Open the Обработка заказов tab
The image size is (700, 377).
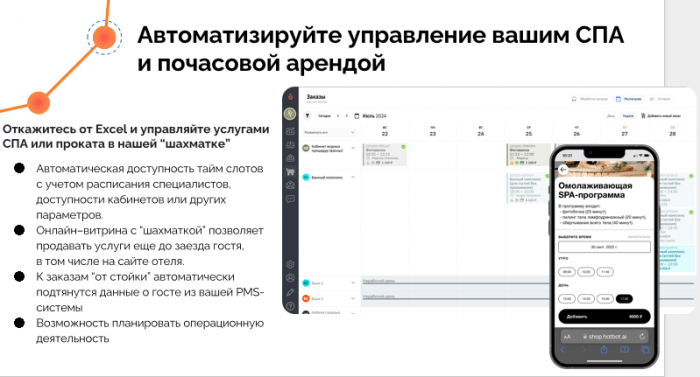coord(590,99)
